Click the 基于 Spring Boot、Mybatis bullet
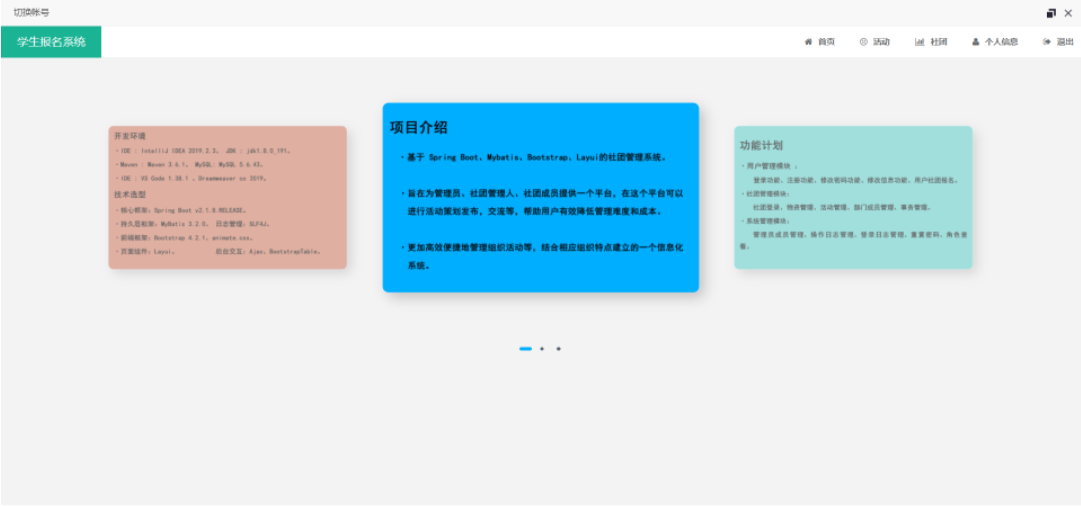 point(533,157)
